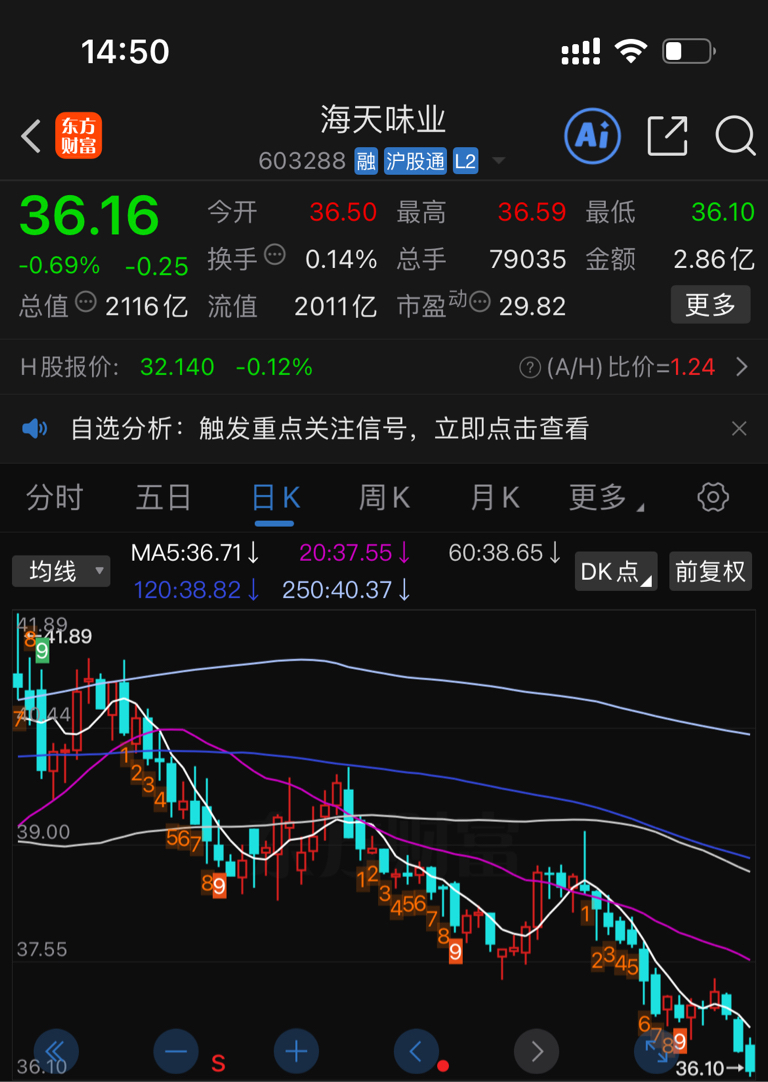Image resolution: width=768 pixels, height=1082 pixels.
Task: Tap the green 9 signal marker
Action: [x=42, y=651]
